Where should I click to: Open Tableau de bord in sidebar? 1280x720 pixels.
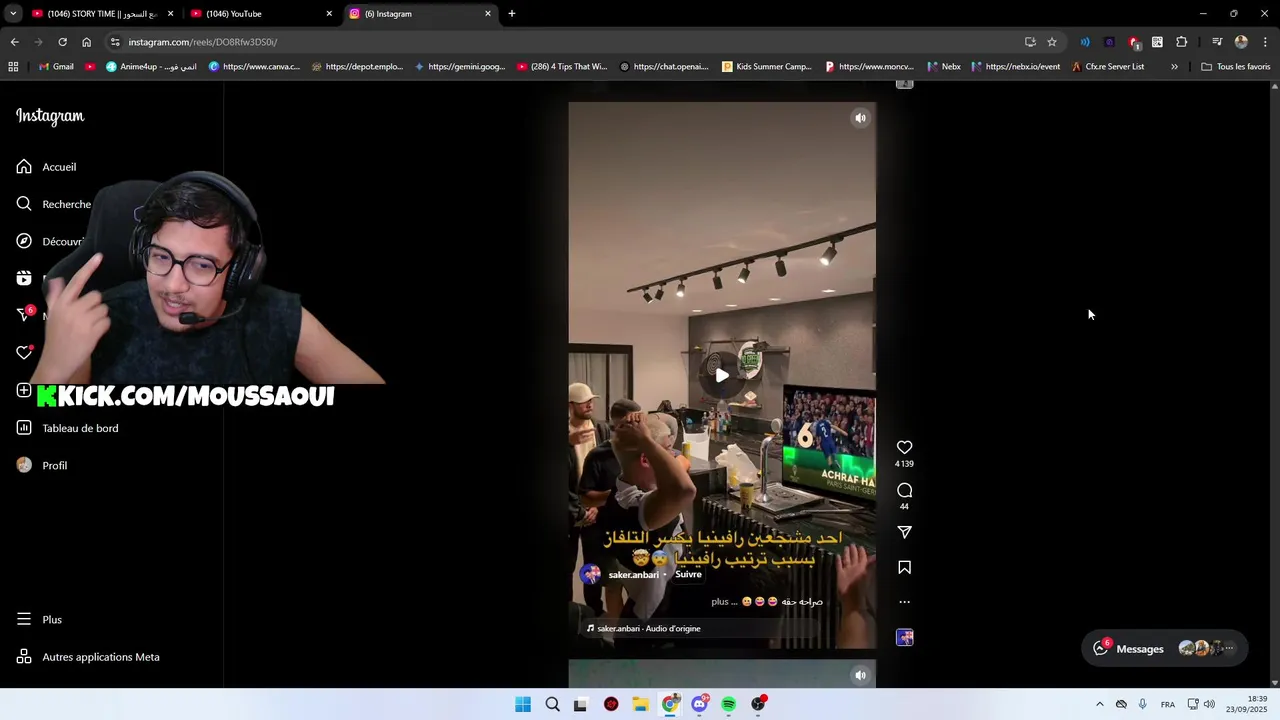(x=67, y=428)
